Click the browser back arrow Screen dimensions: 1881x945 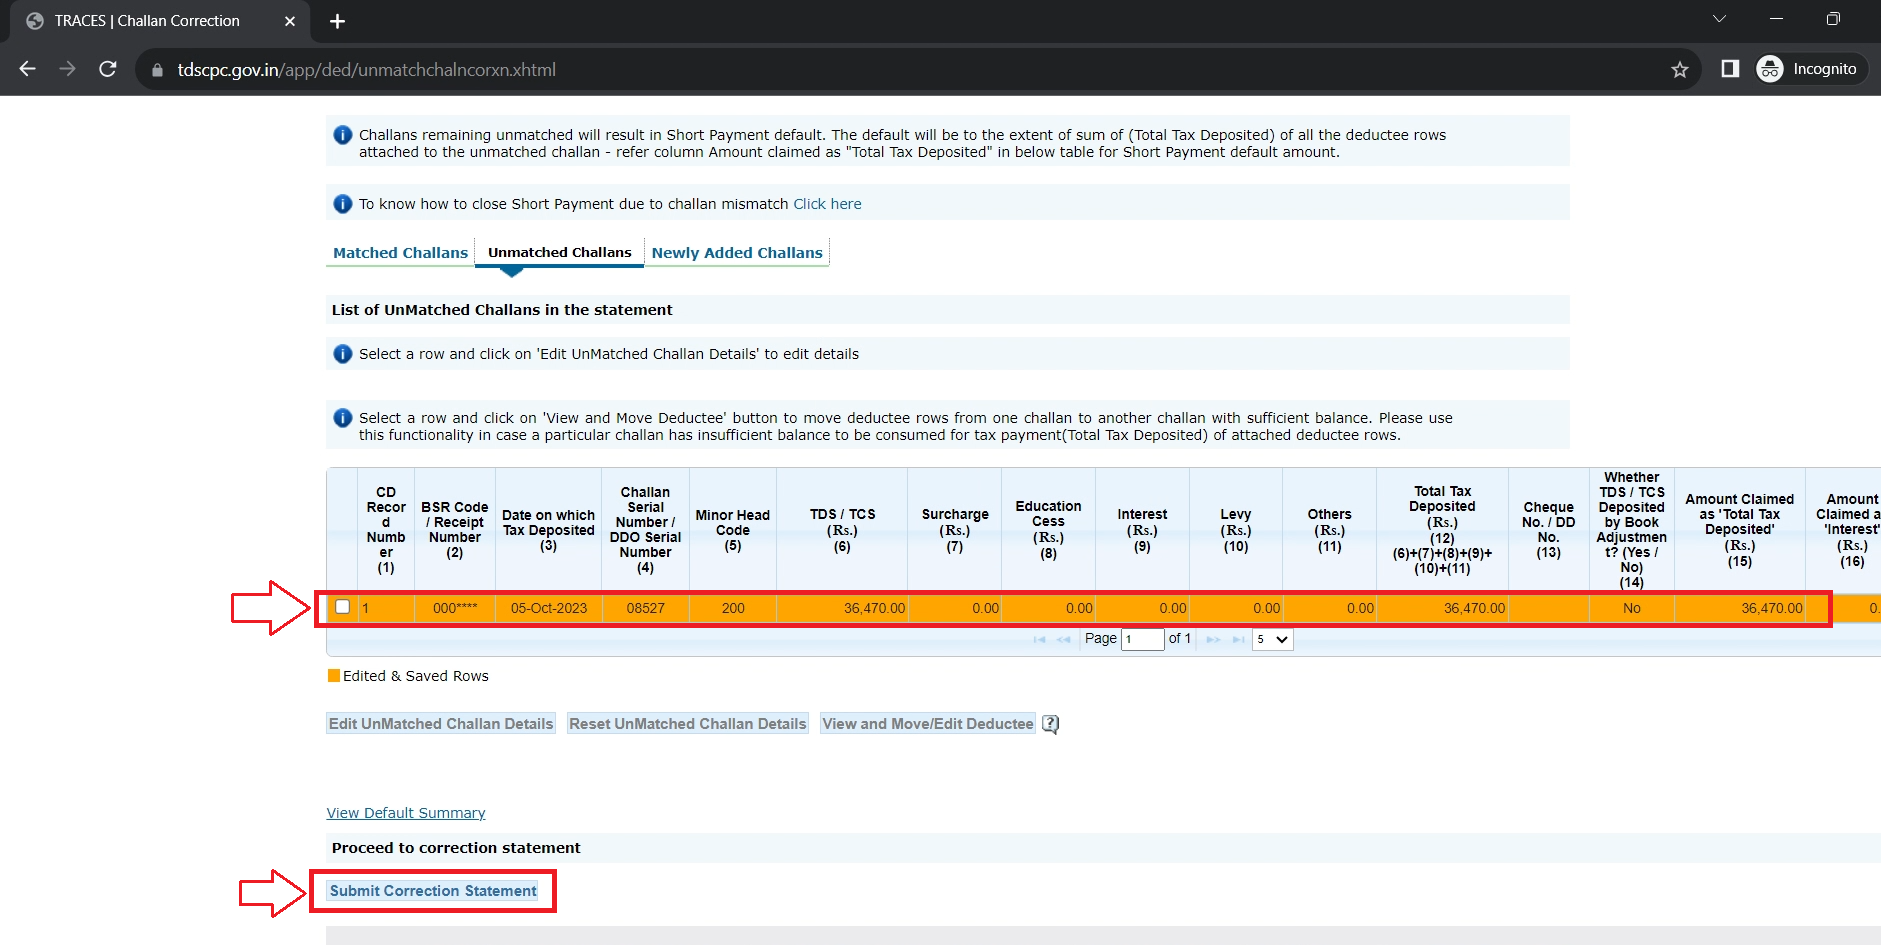[x=28, y=69]
